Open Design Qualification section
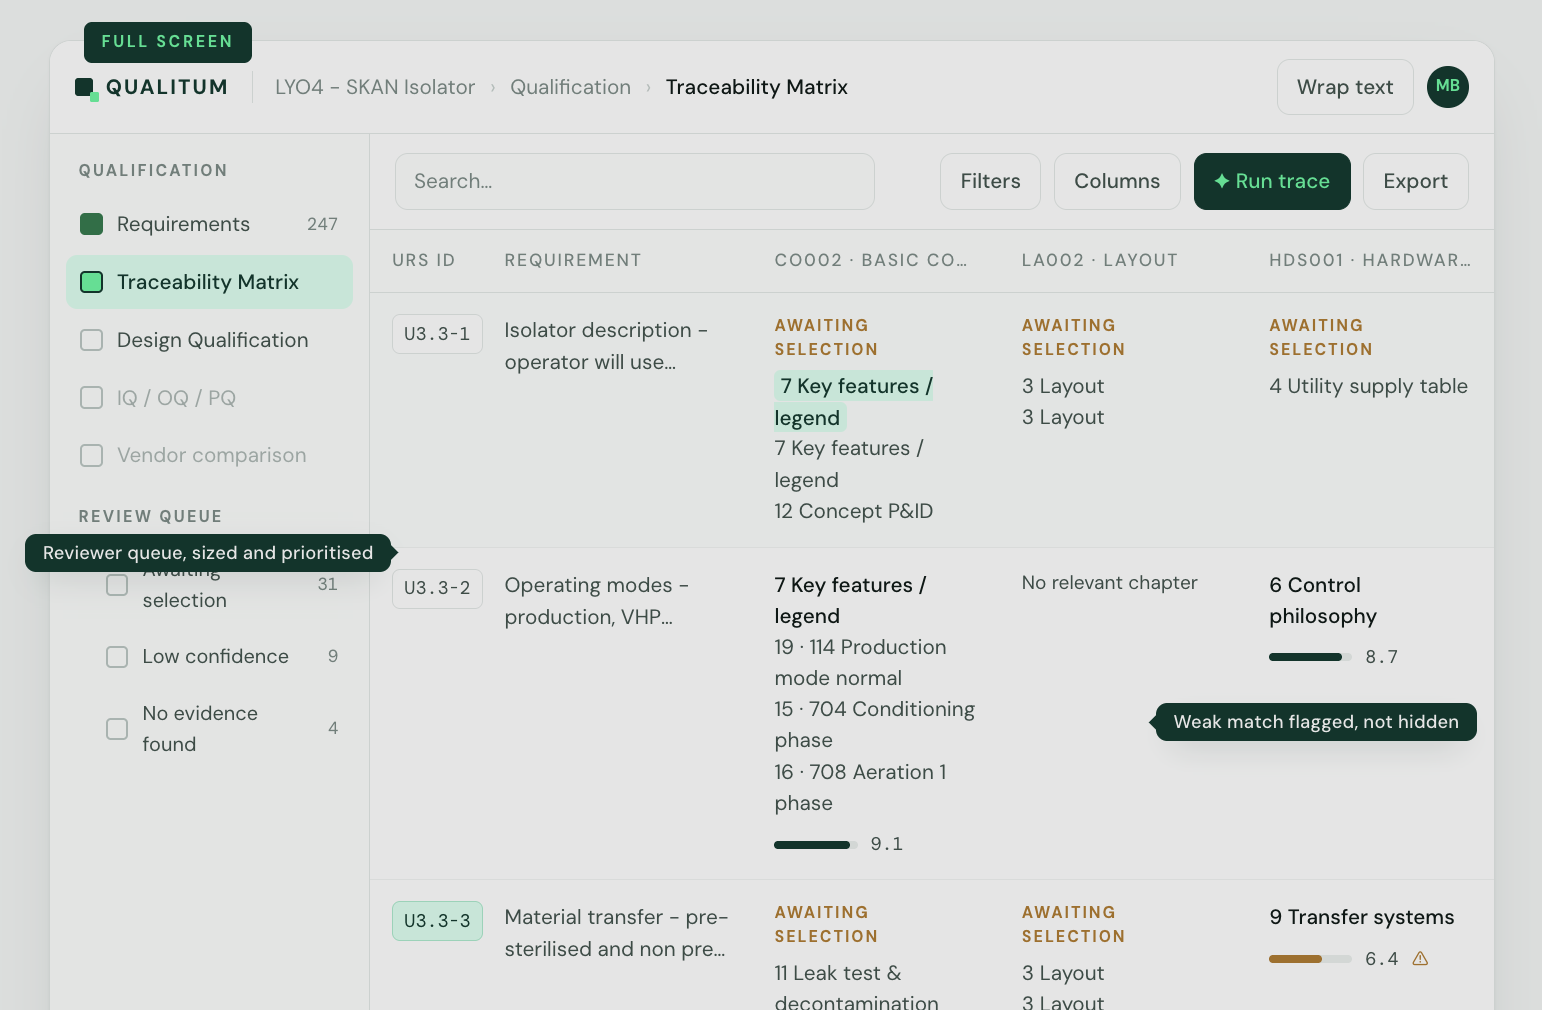 click(209, 340)
